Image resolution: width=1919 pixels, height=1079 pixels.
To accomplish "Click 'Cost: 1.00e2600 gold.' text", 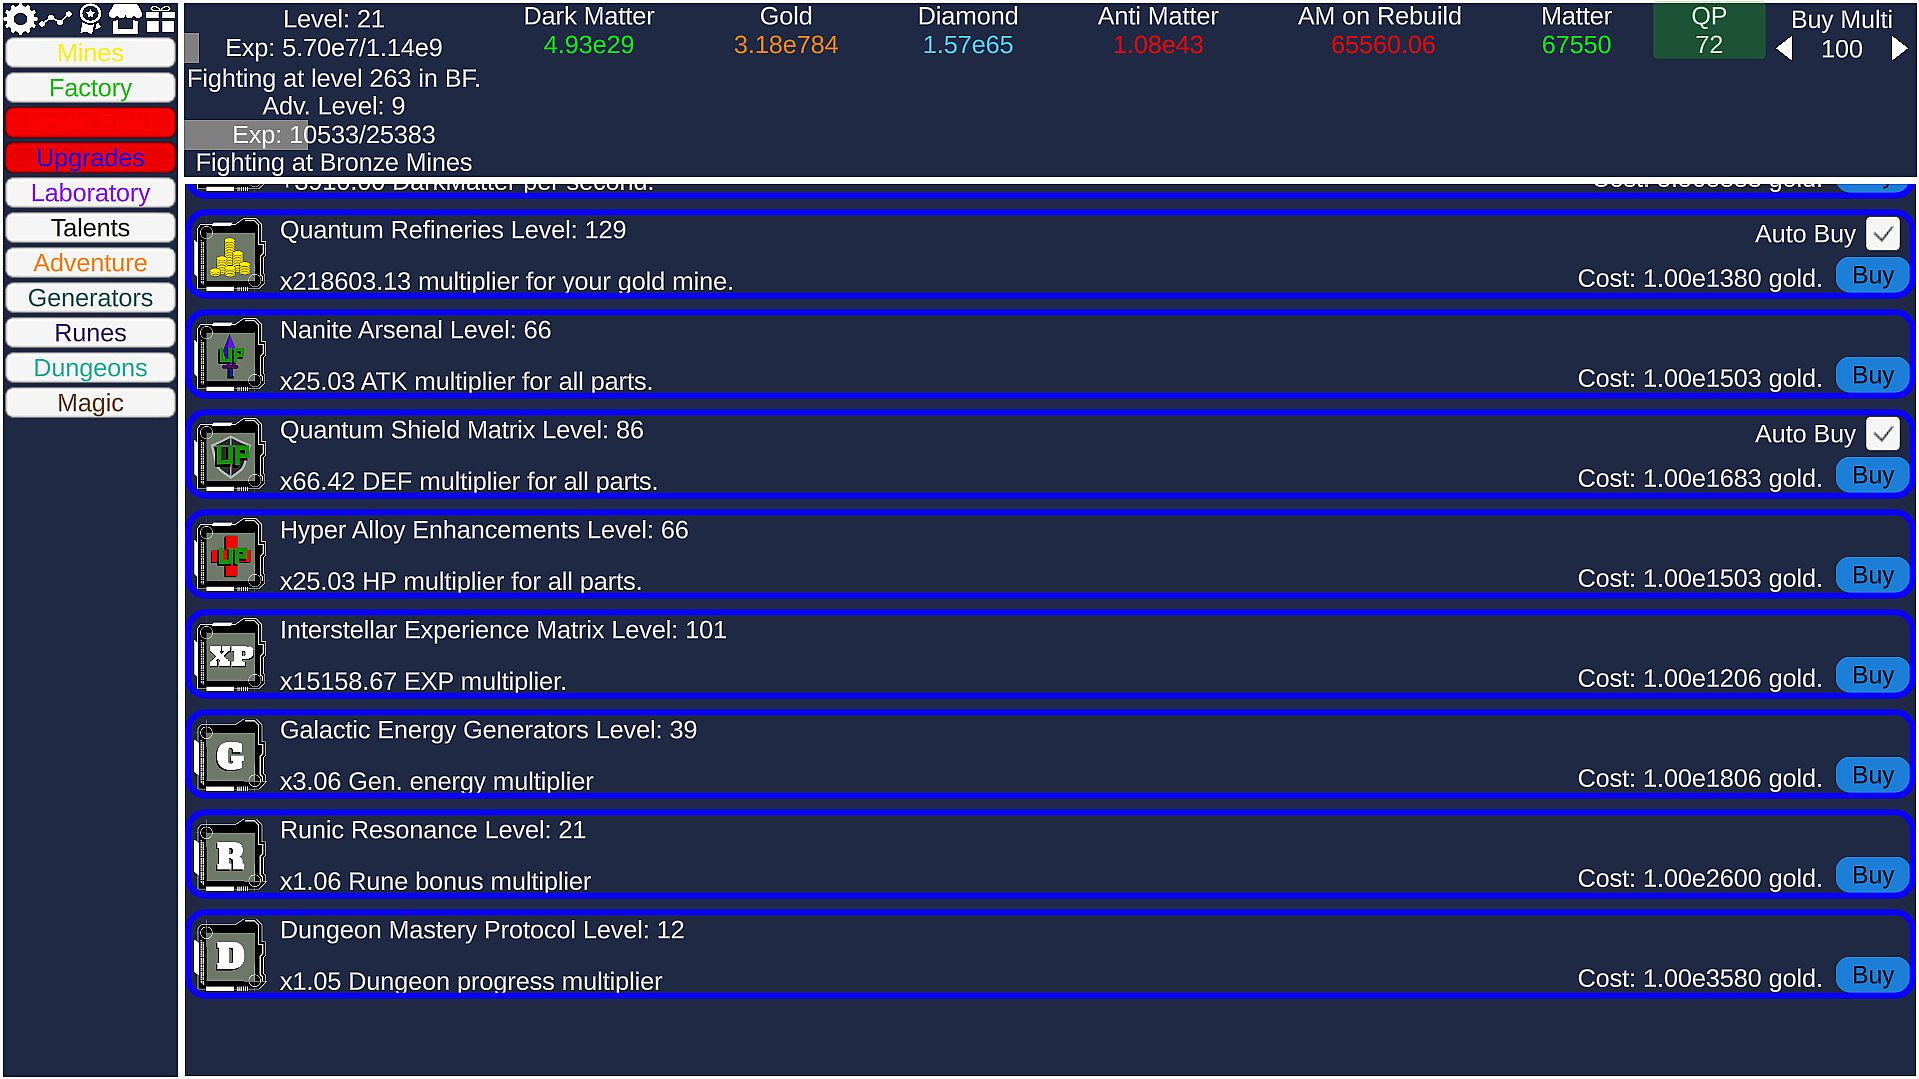I will point(1699,879).
